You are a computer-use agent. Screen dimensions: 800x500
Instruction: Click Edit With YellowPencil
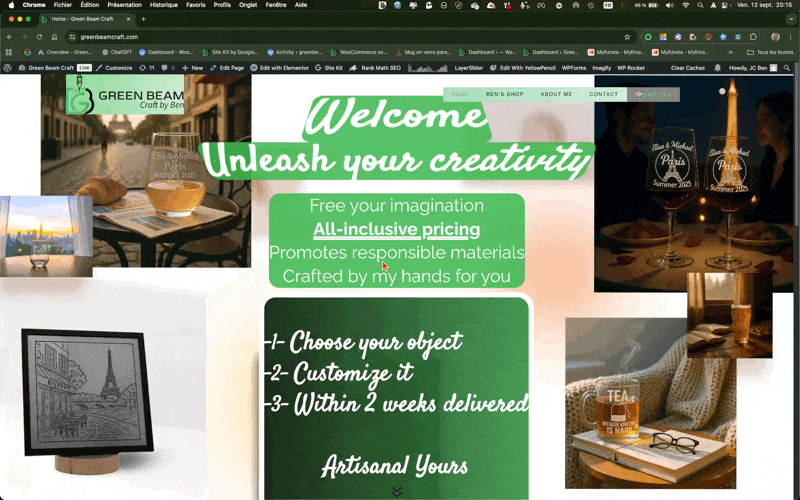click(523, 68)
